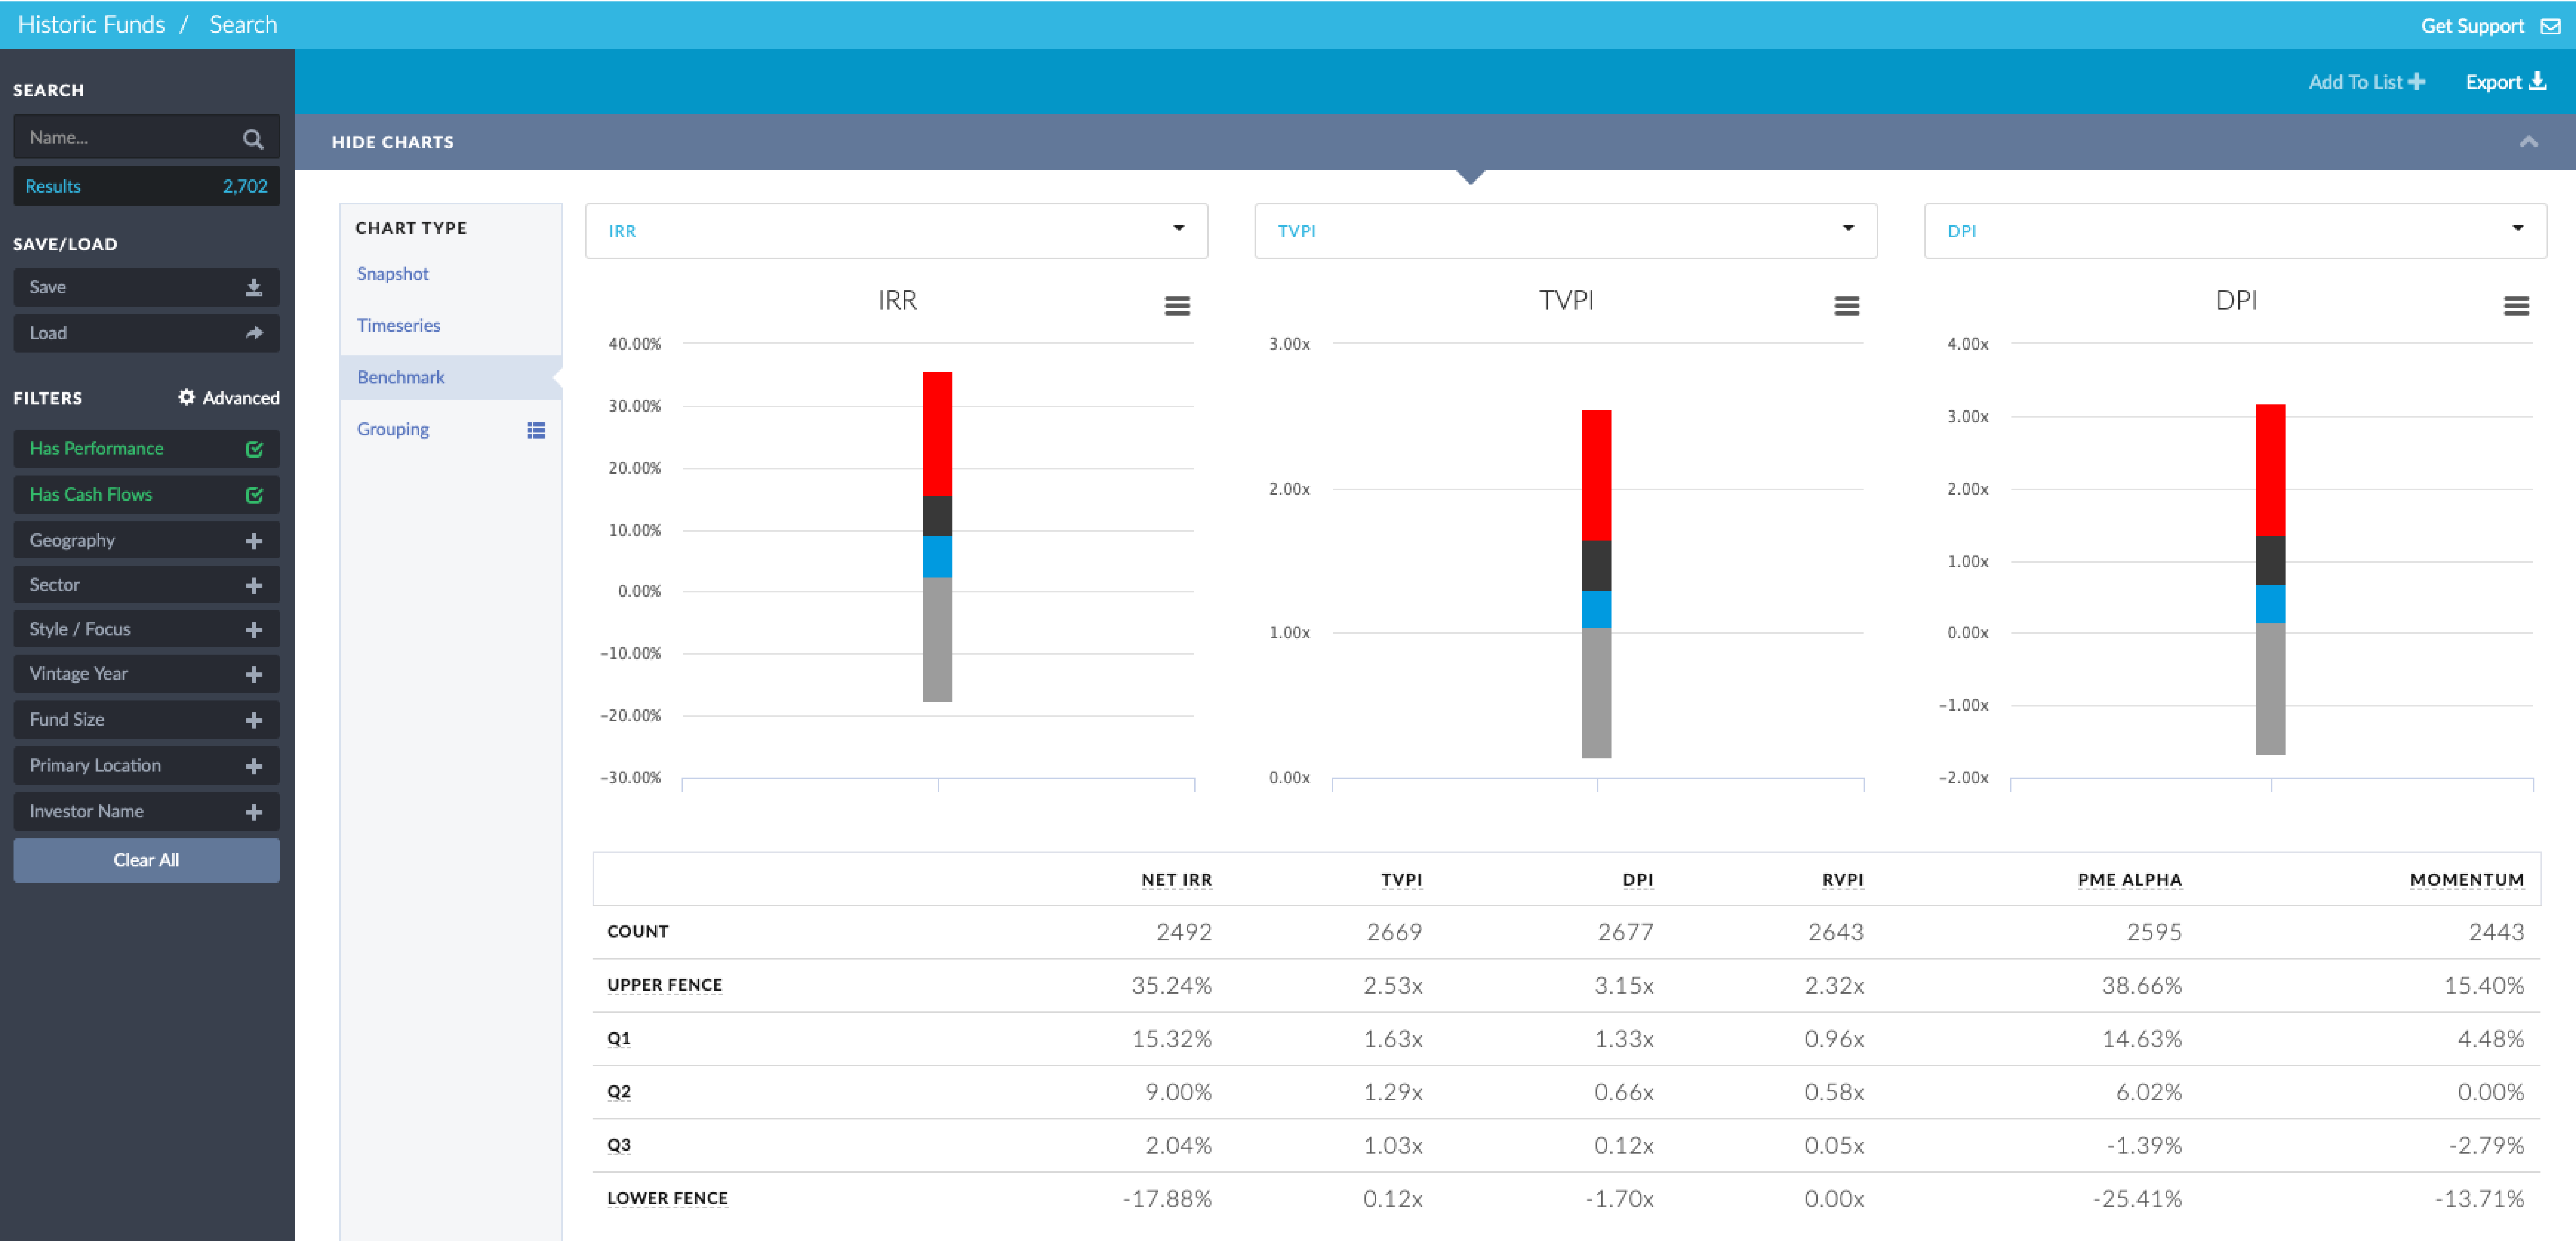Click the Save download icon
Screen dimensions: 2576x1241
tap(254, 287)
